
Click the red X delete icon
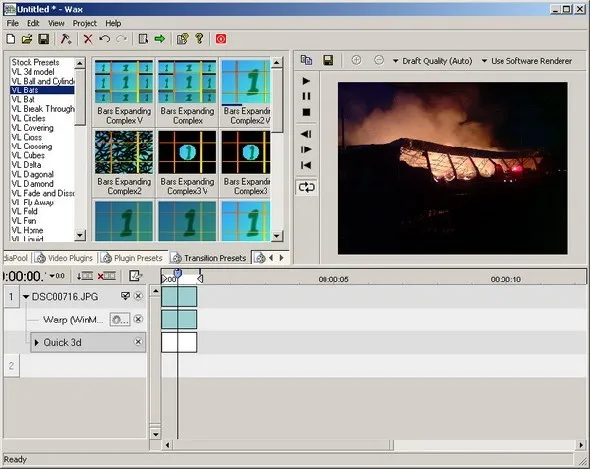coord(88,39)
